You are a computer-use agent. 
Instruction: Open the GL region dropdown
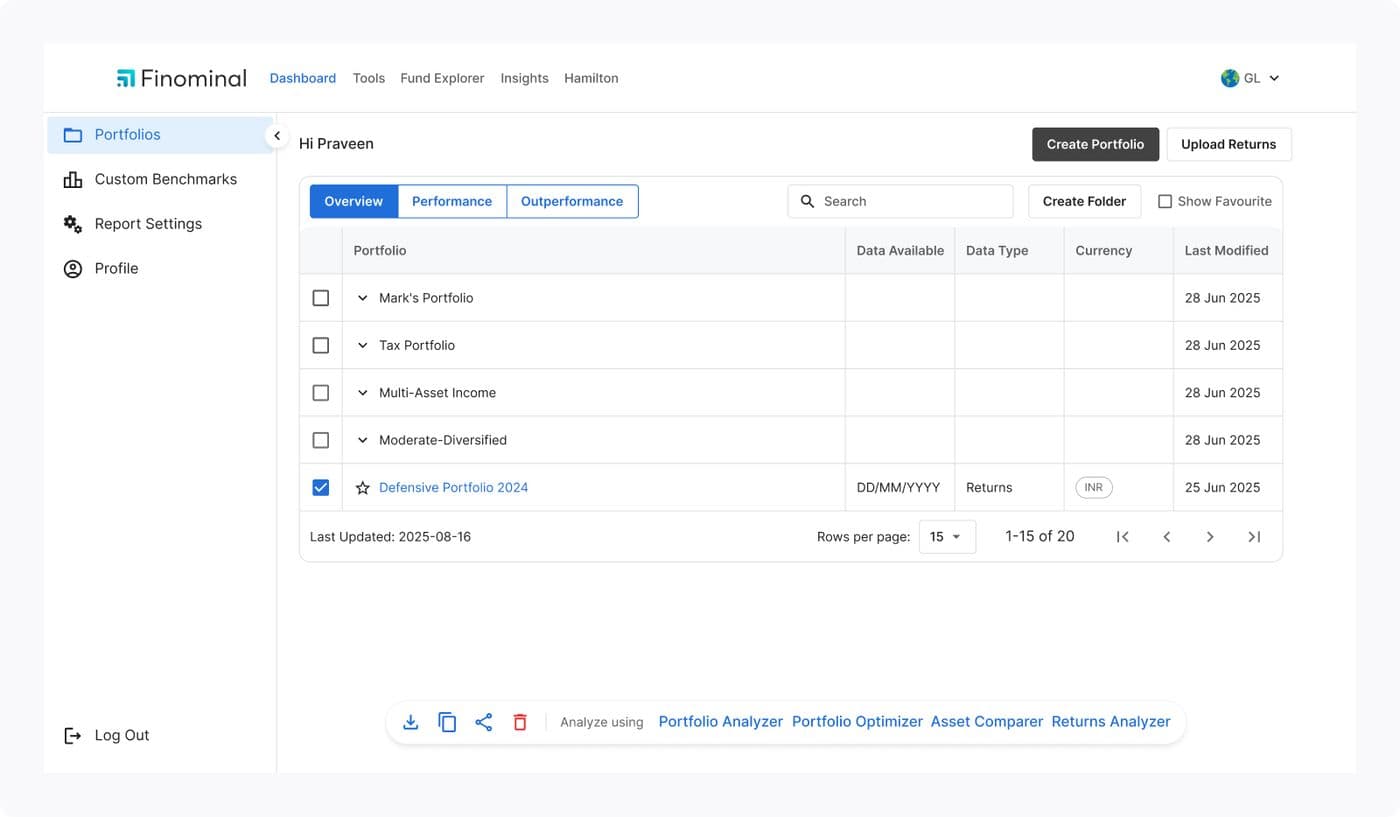1251,78
